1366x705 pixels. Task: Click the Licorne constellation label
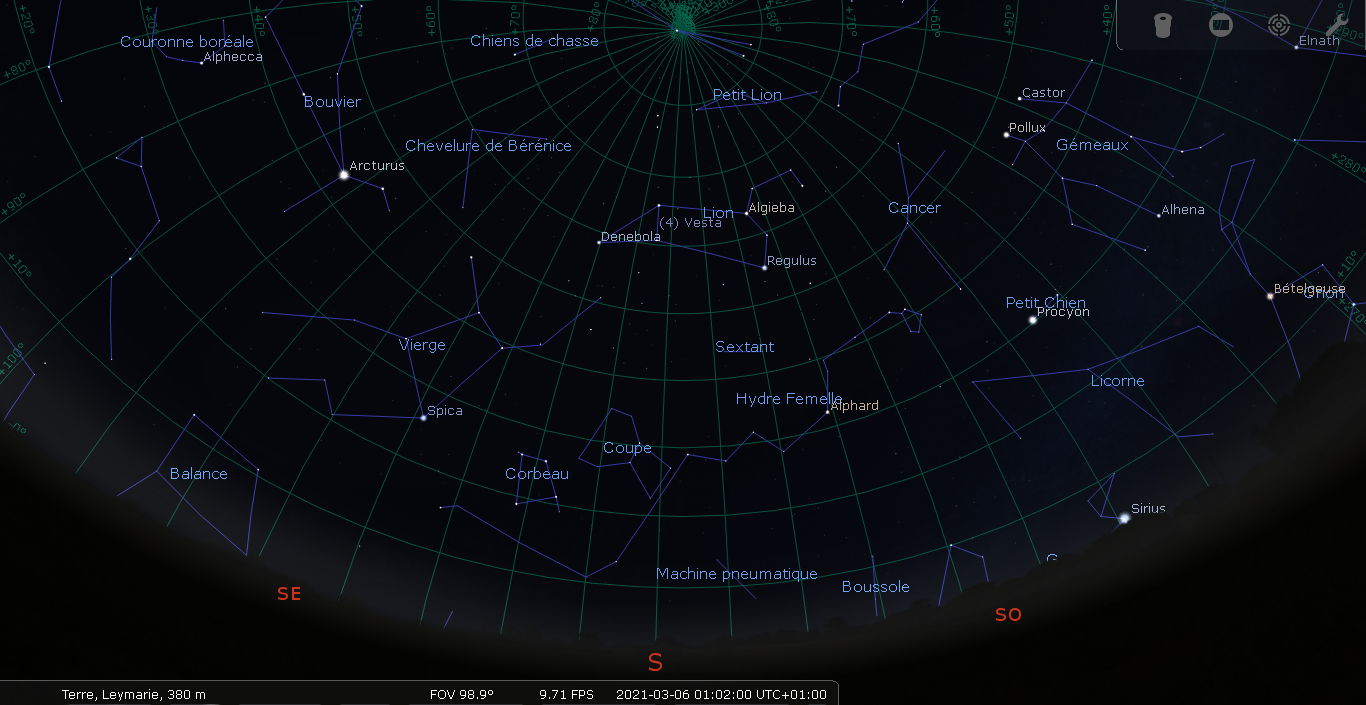[x=1117, y=381]
